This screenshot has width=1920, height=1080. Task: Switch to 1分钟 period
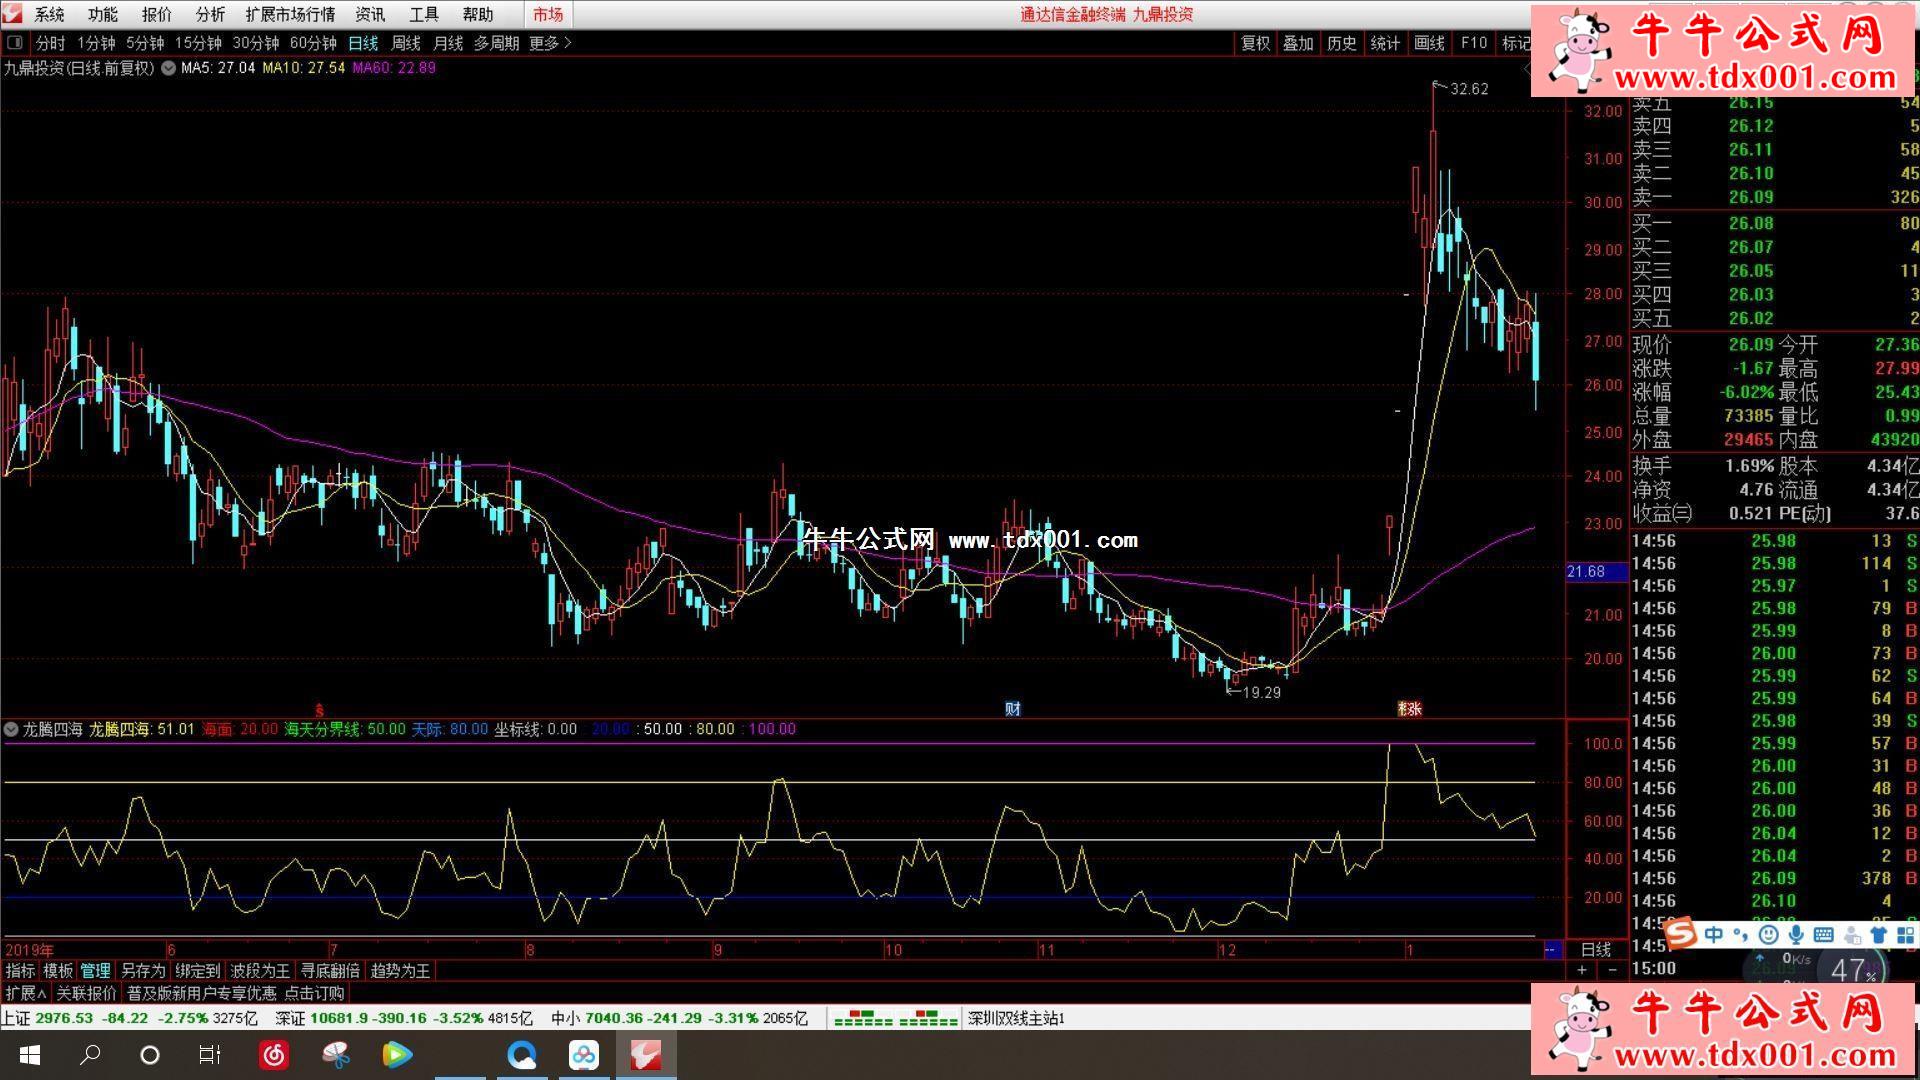coord(97,43)
